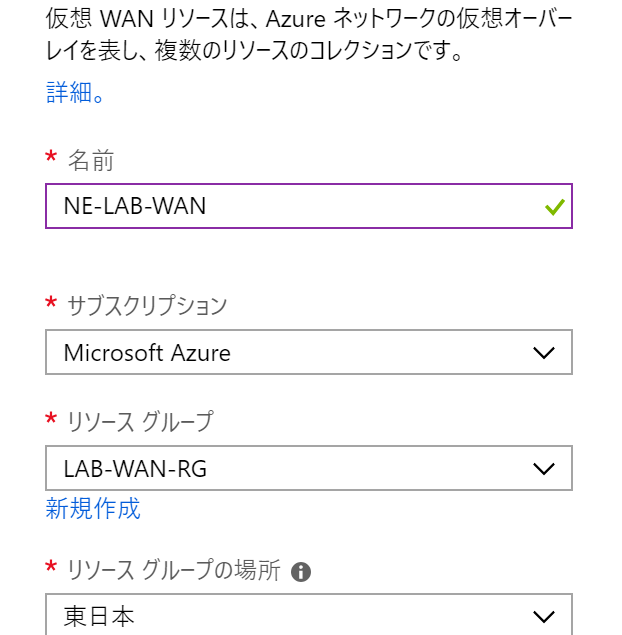Click the chevron arrow of リソース グループ dropdown
The width and height of the screenshot is (622, 635).
click(x=543, y=468)
